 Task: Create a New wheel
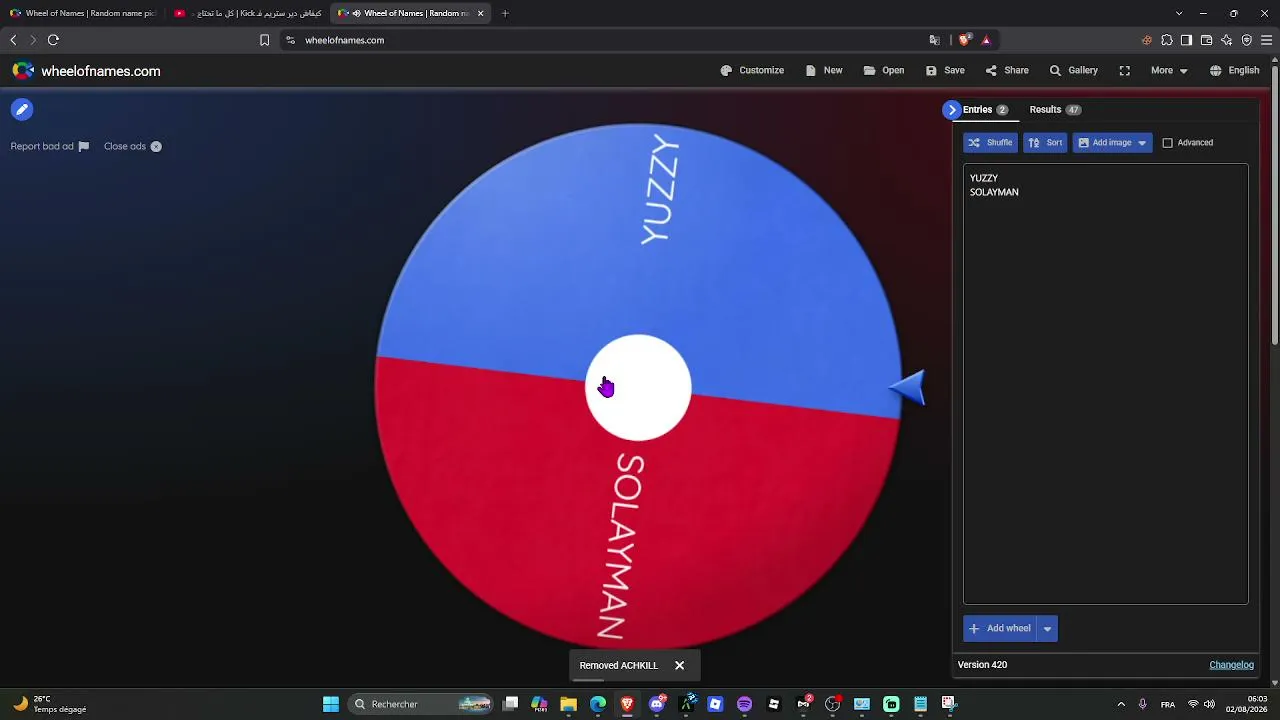point(824,71)
